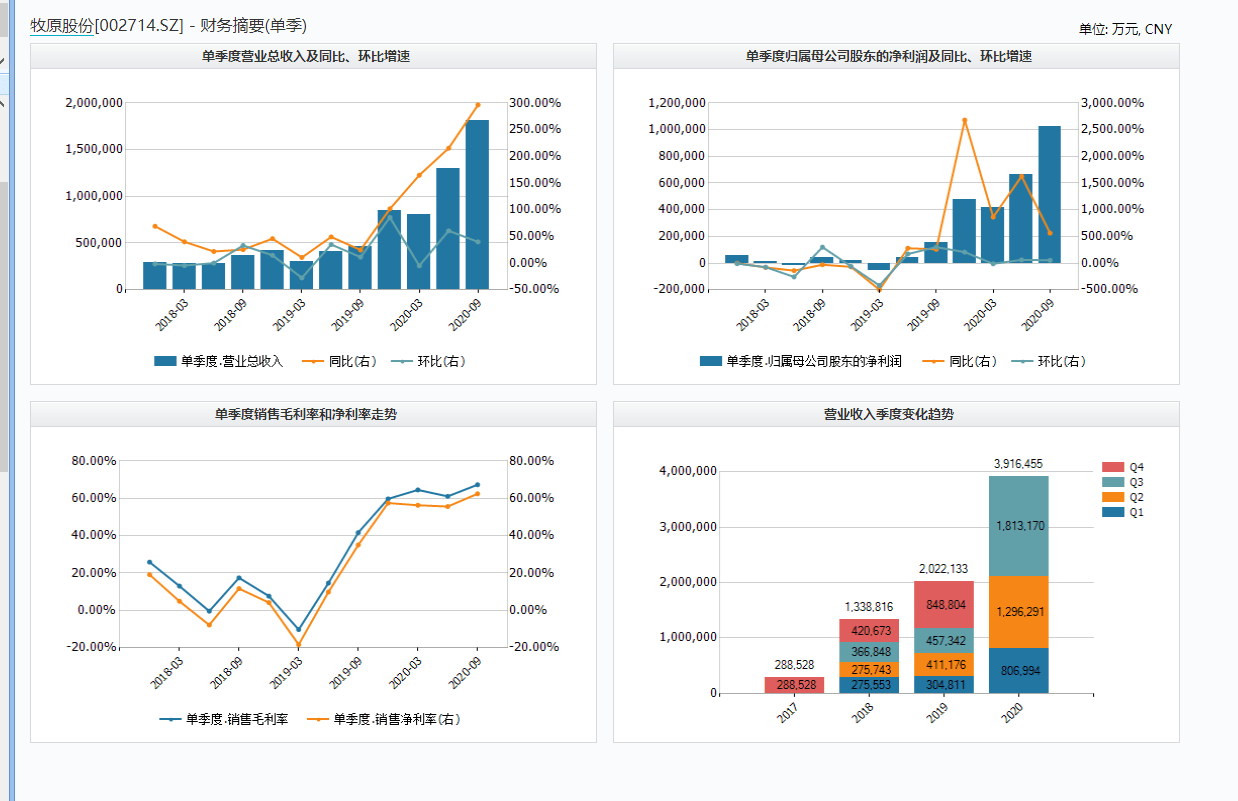This screenshot has width=1238, height=801.
Task: Click the 3,000.00% right-axis value in the net profit chart
Action: [x=1112, y=103]
